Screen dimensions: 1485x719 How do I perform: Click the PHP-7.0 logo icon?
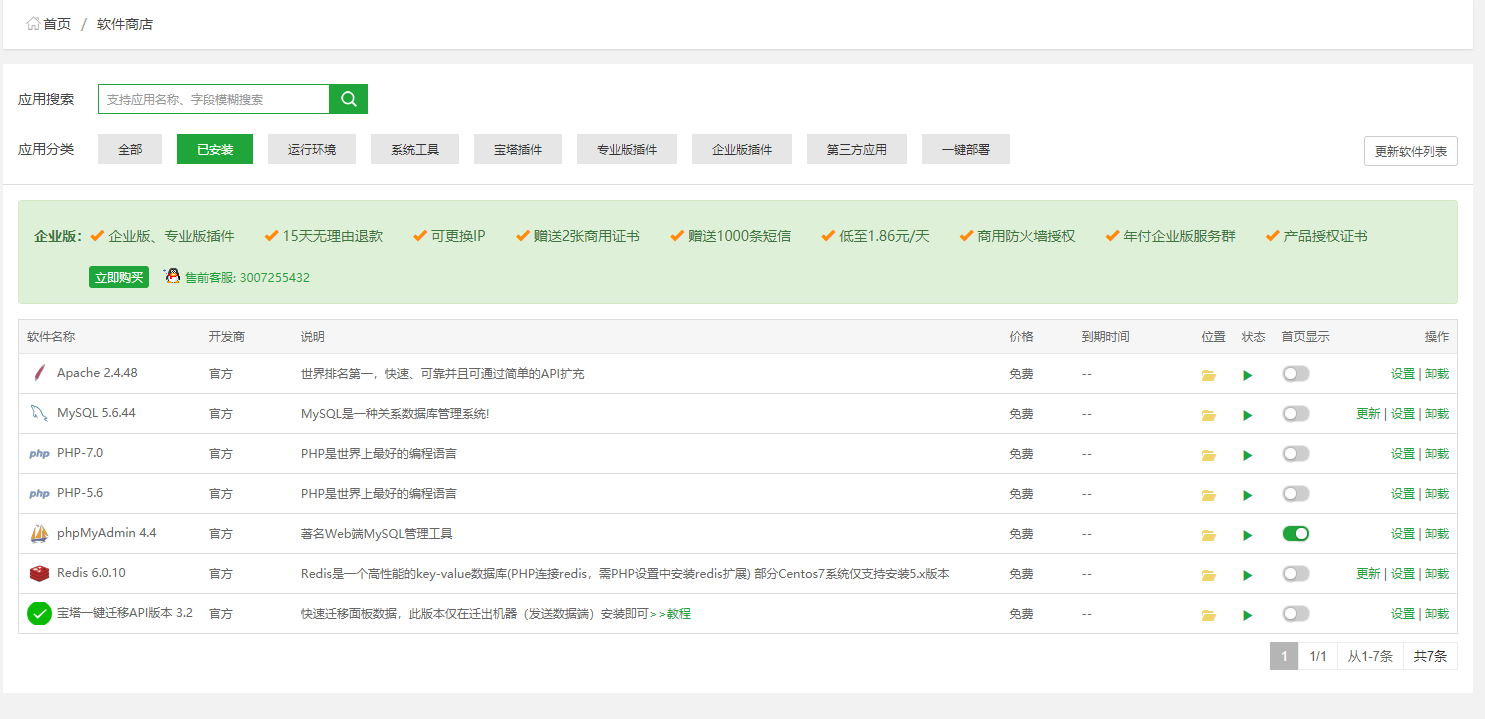[39, 454]
